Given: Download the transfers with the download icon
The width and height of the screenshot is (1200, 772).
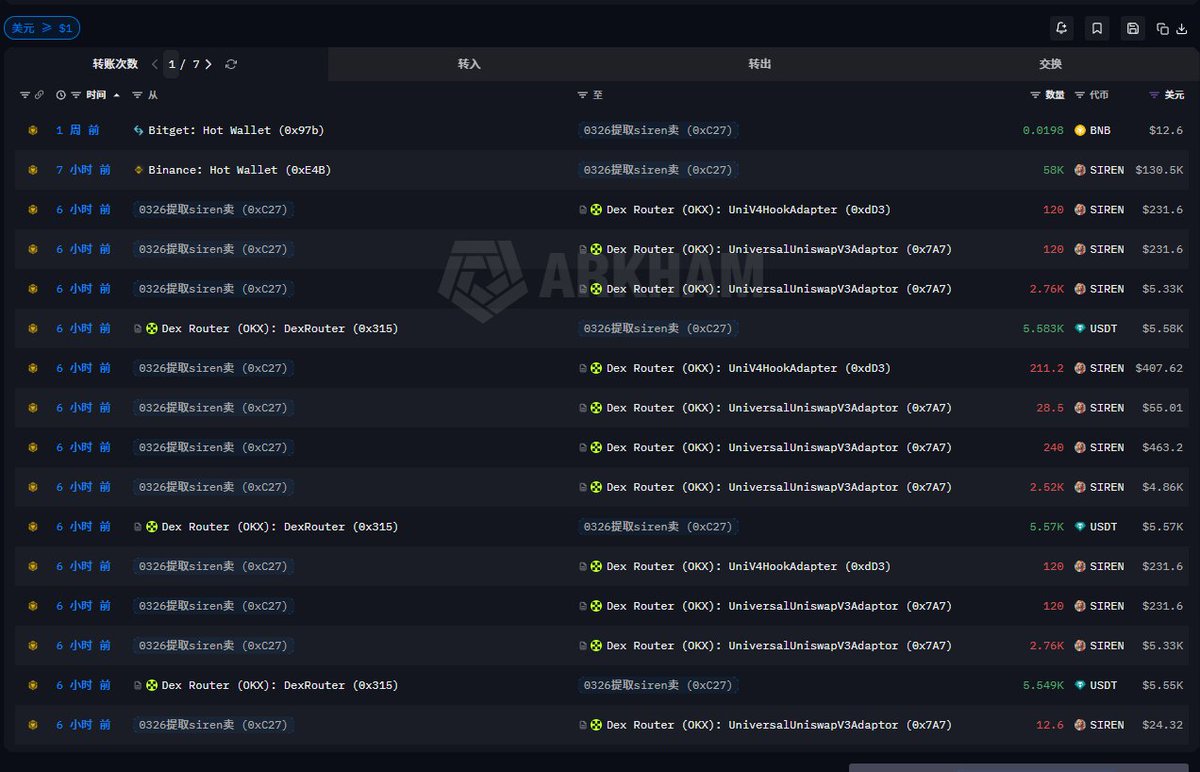Looking at the screenshot, I should point(1182,29).
